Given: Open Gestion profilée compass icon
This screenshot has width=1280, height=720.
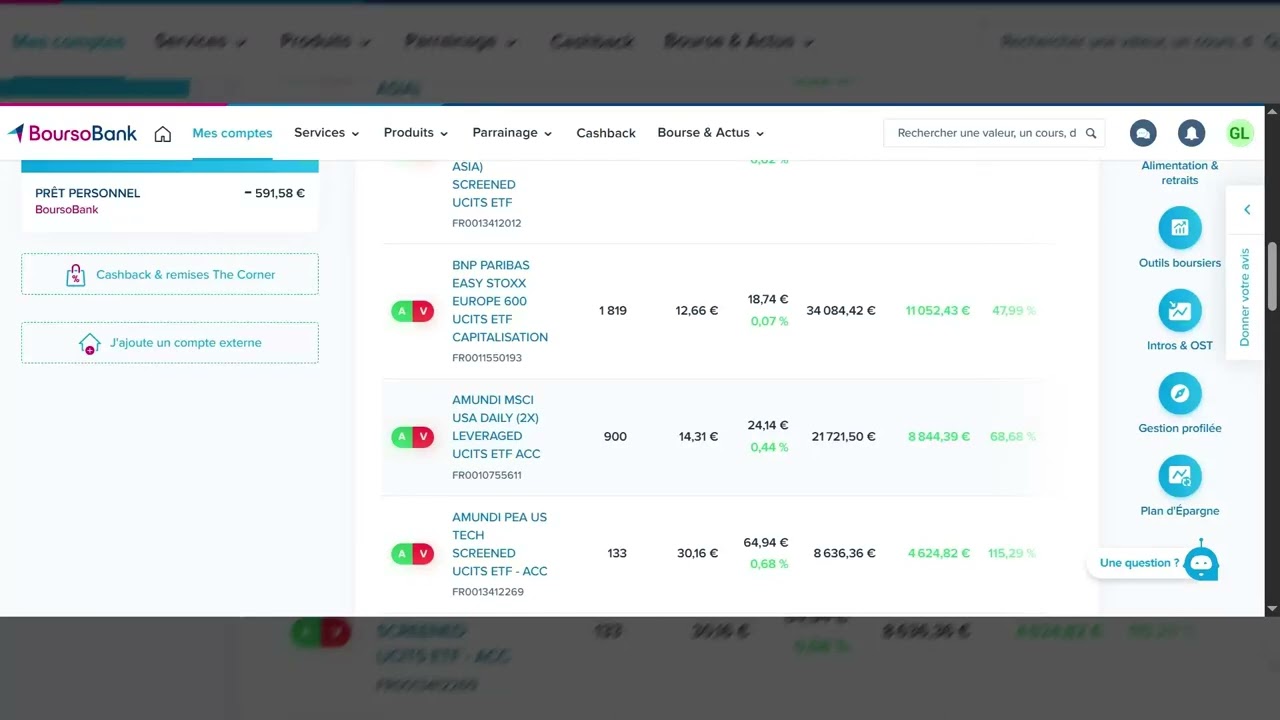Looking at the screenshot, I should (x=1180, y=393).
